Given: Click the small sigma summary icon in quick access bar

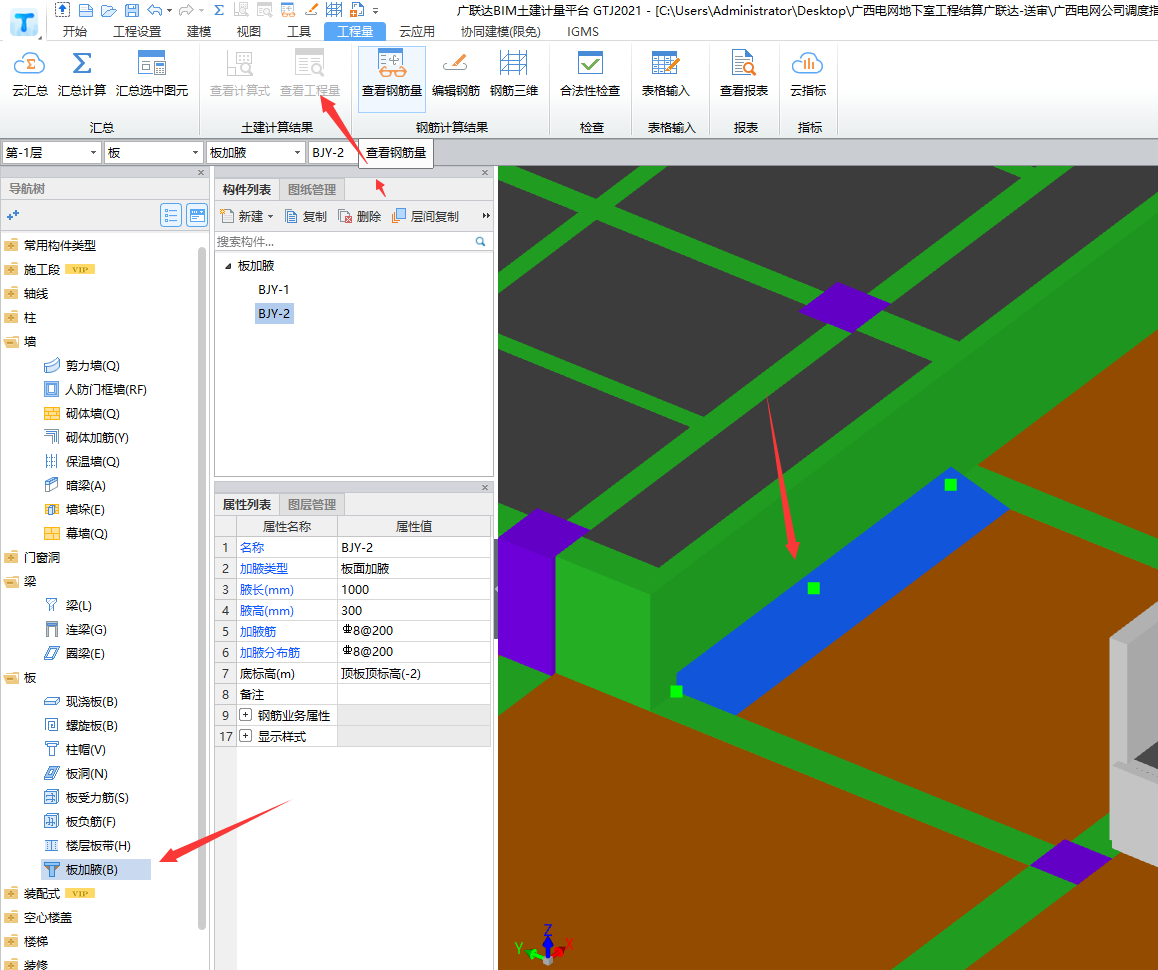Looking at the screenshot, I should (219, 10).
